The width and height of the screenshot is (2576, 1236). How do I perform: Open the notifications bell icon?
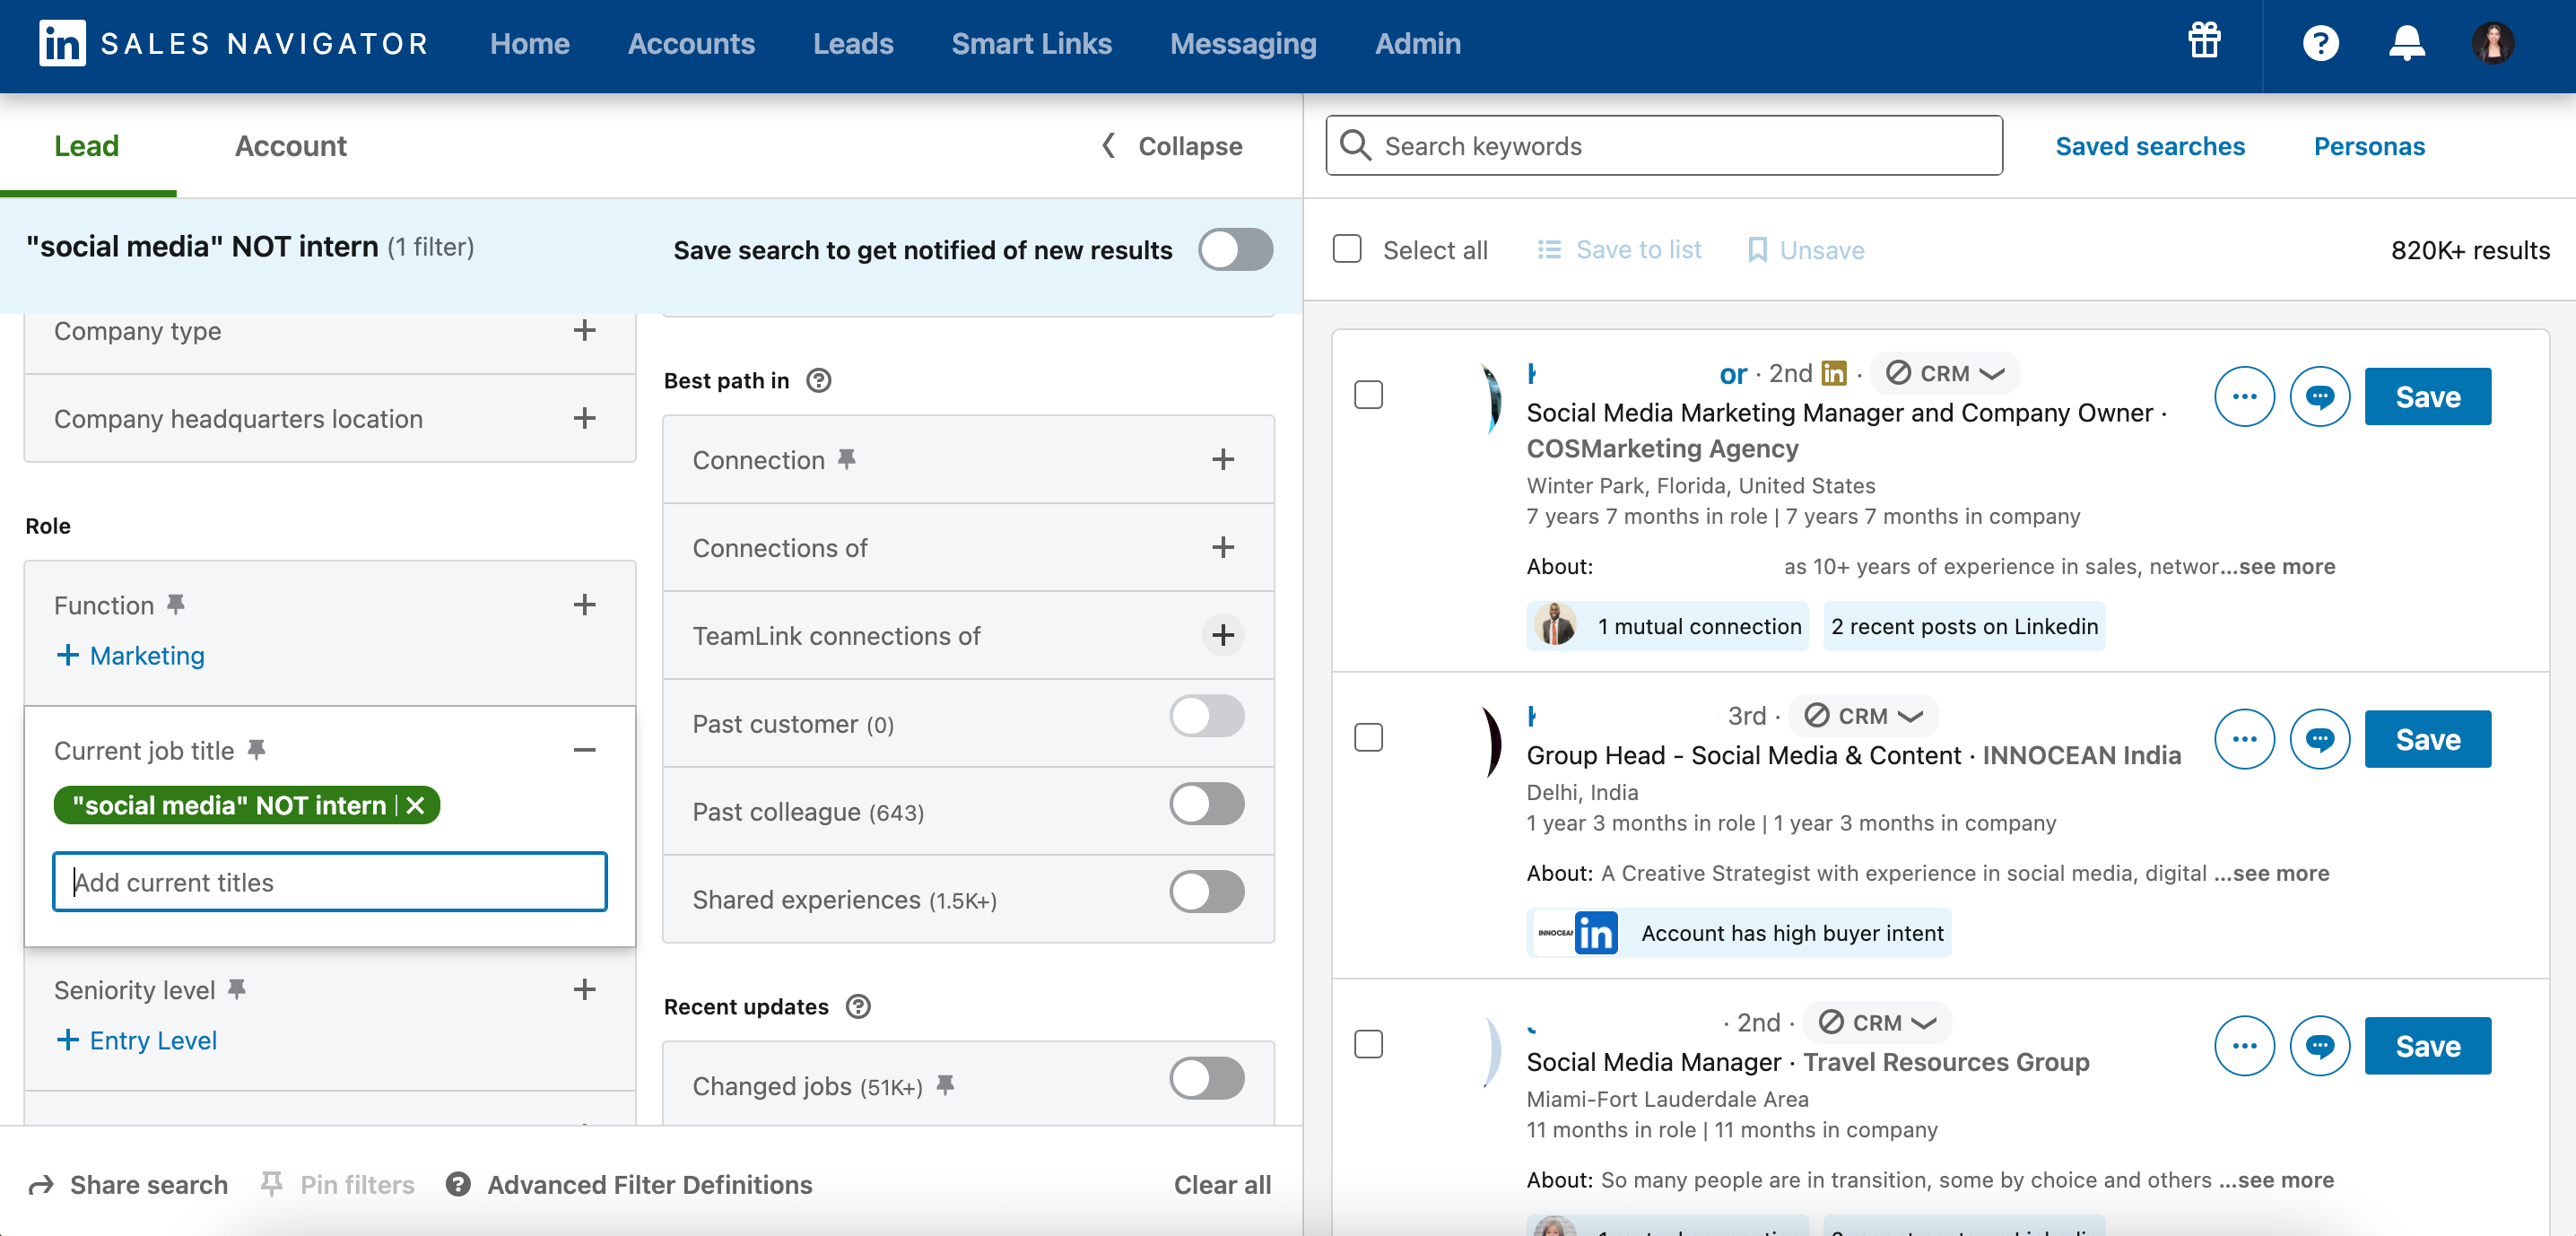tap(2406, 43)
